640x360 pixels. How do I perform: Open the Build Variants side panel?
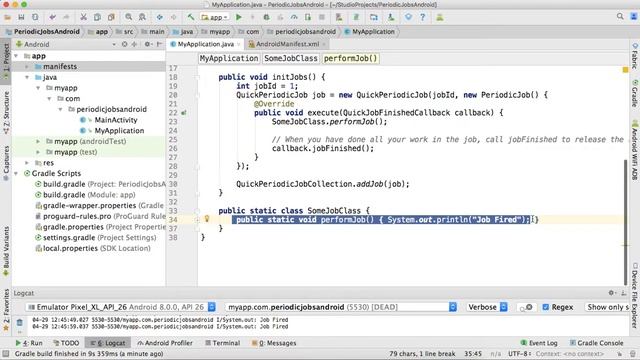click(6, 251)
